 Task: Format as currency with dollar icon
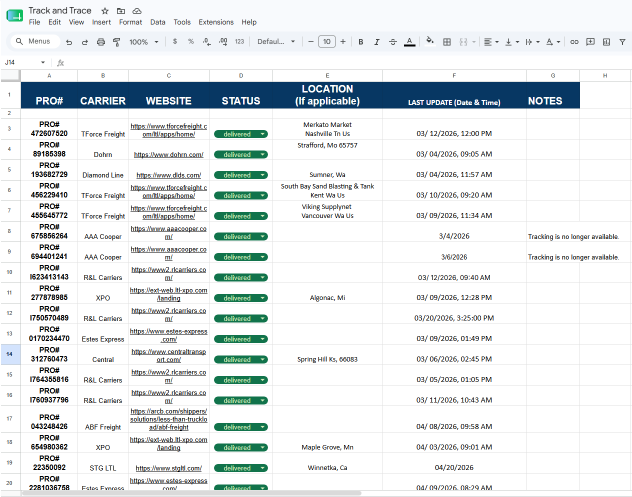175,42
